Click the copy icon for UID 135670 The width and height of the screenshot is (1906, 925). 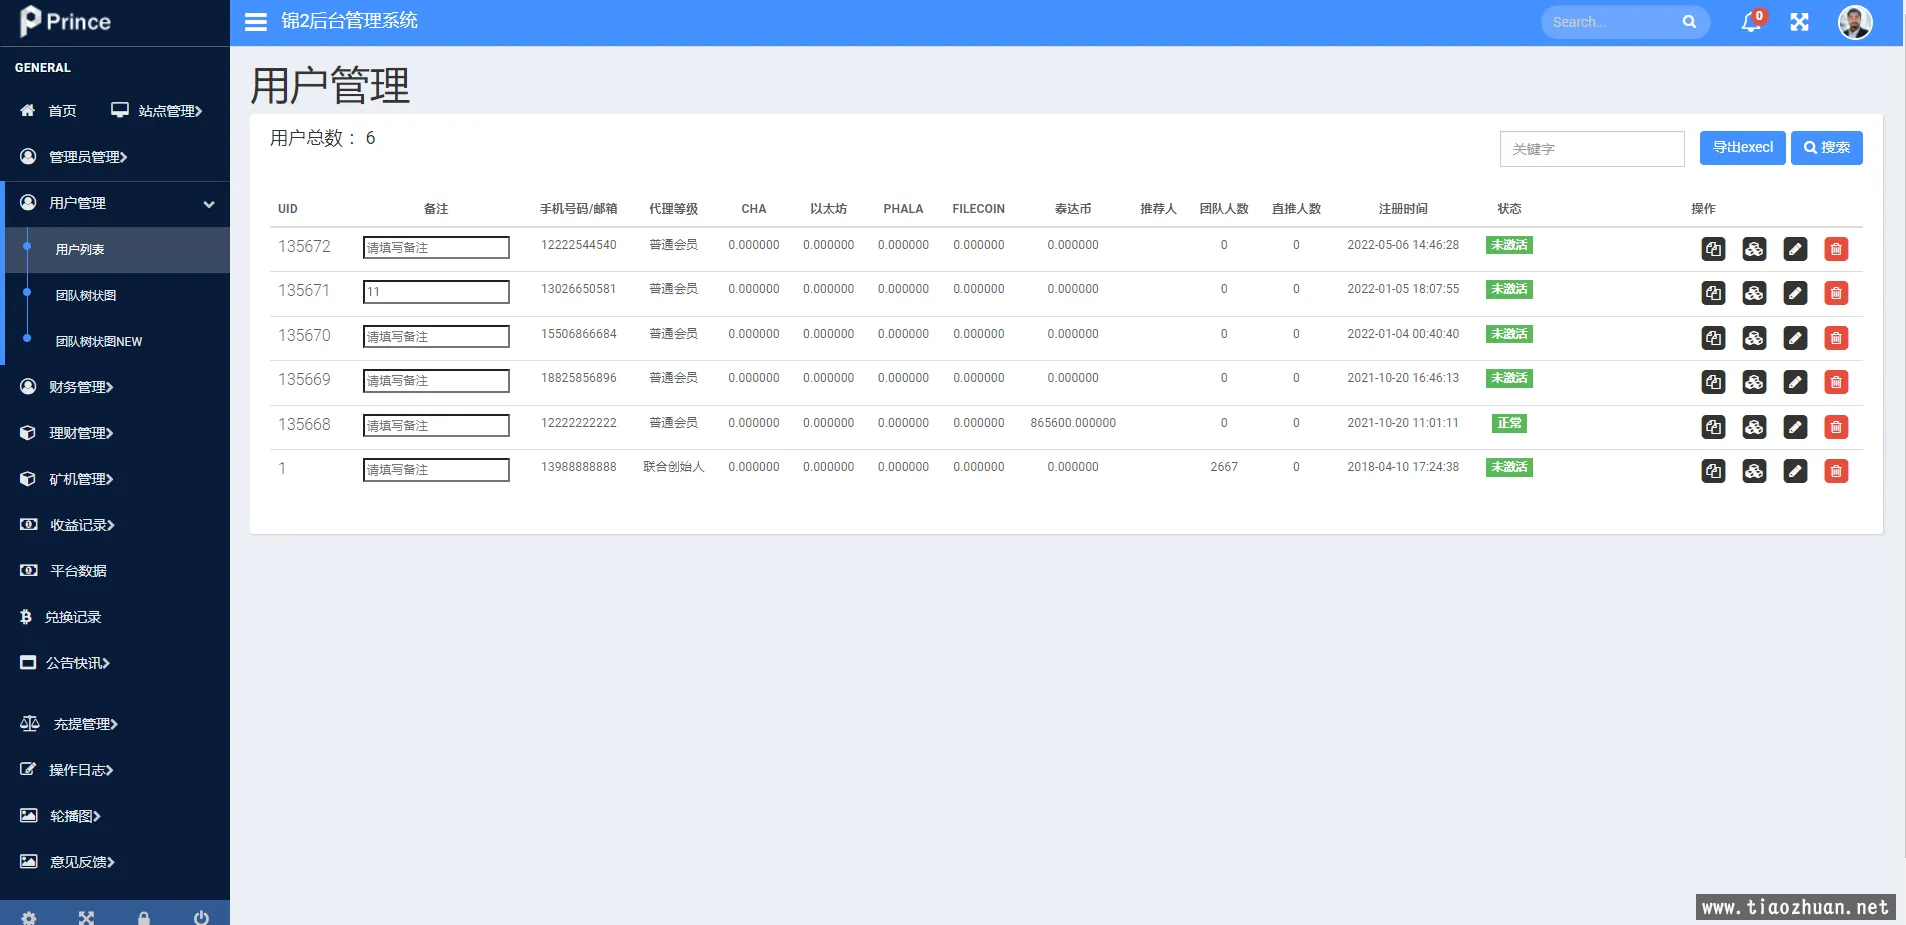[1713, 338]
